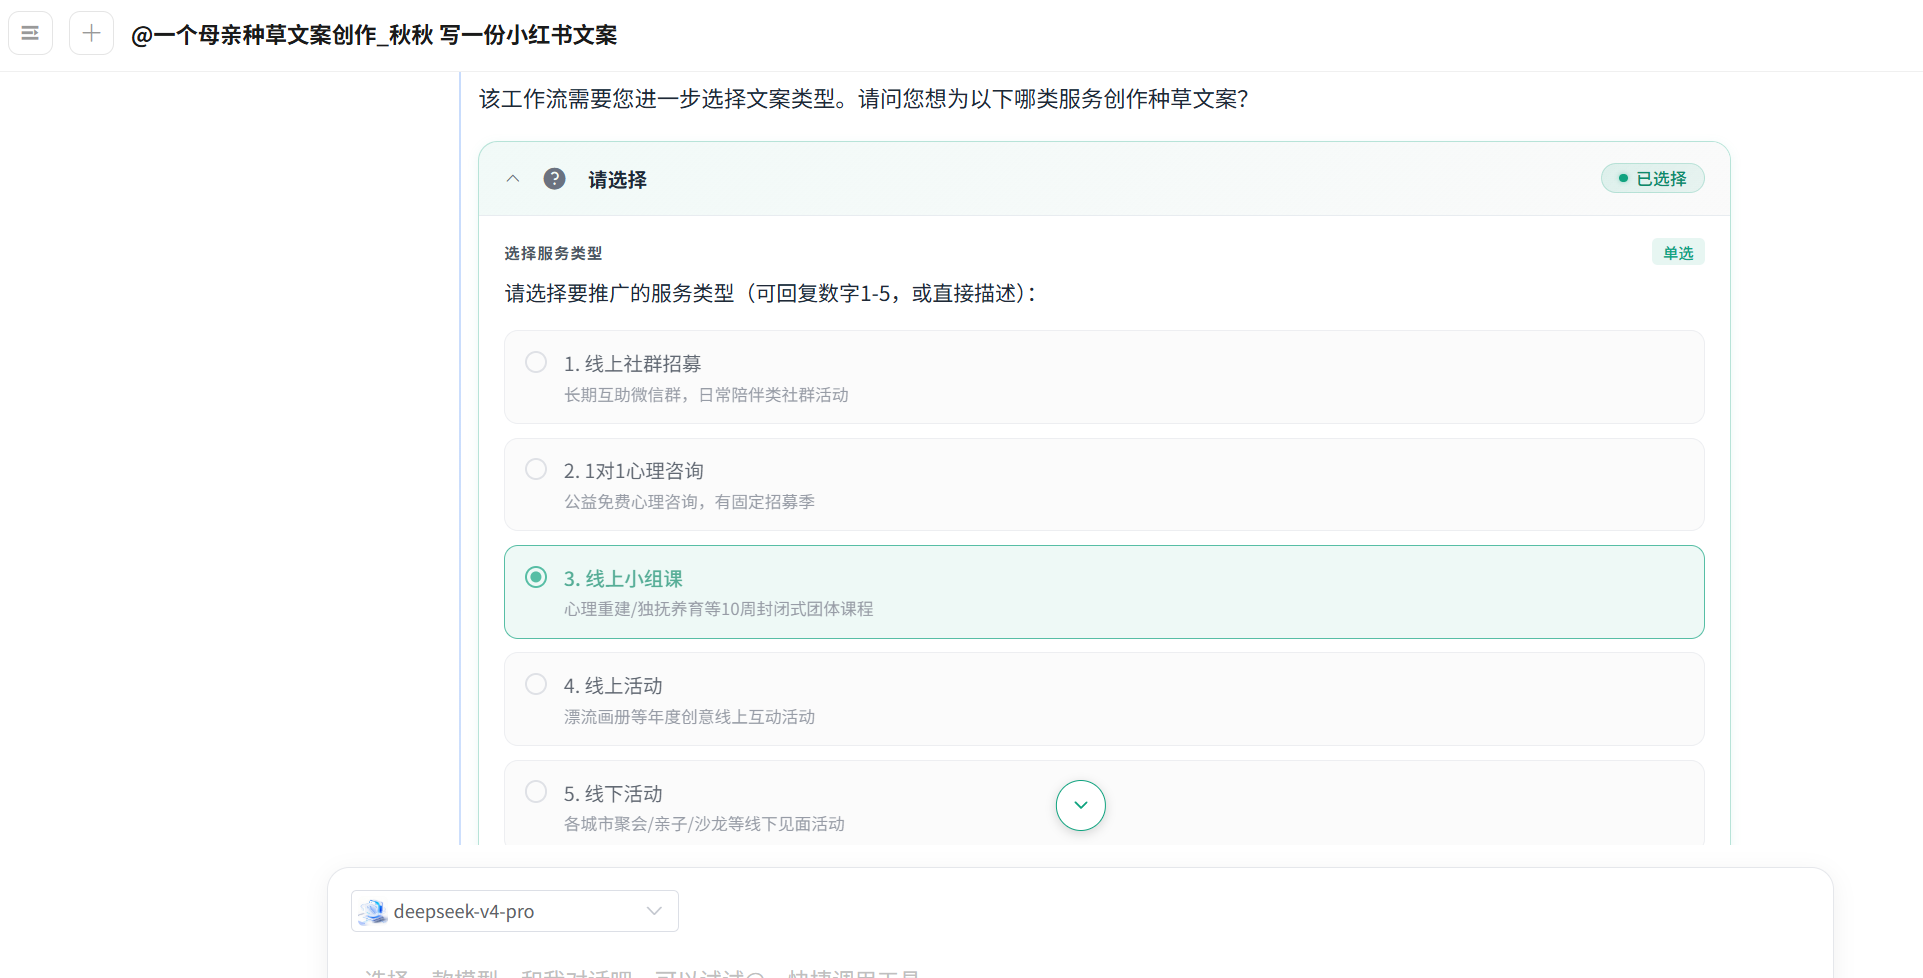
Task: Click the deepseek model logo icon
Action: pos(373,911)
